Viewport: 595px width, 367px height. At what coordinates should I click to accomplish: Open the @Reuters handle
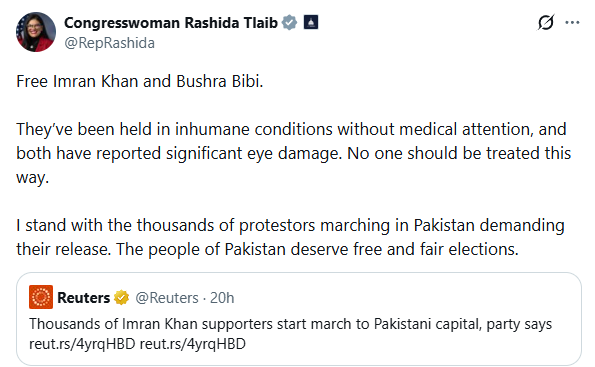[x=167, y=298]
